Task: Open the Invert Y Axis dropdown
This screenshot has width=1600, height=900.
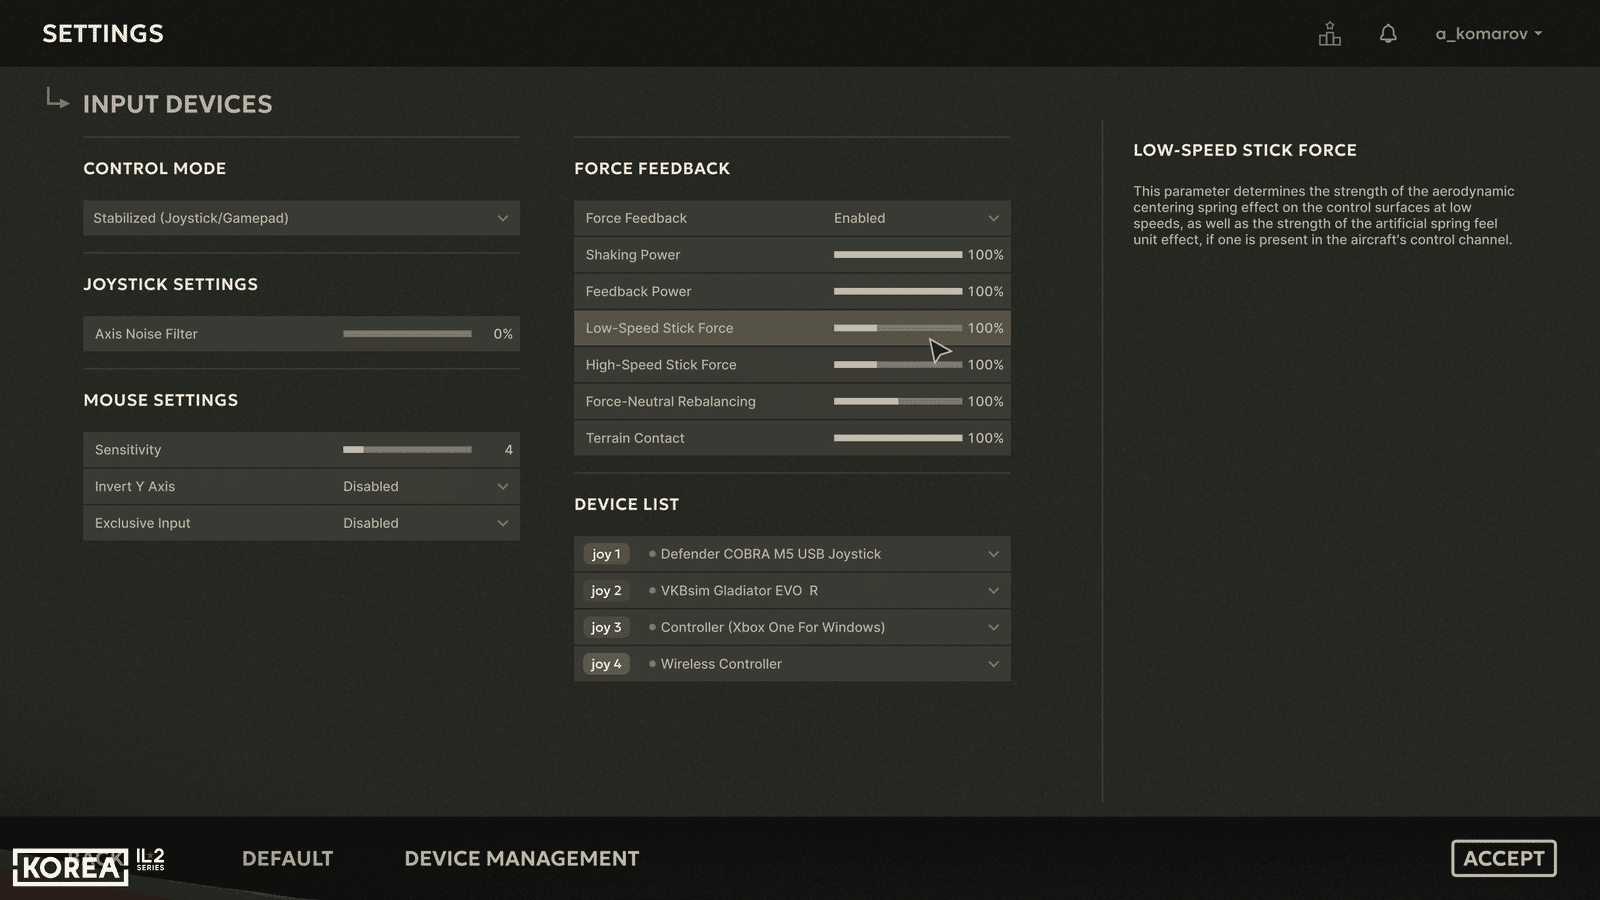Action: (301, 486)
